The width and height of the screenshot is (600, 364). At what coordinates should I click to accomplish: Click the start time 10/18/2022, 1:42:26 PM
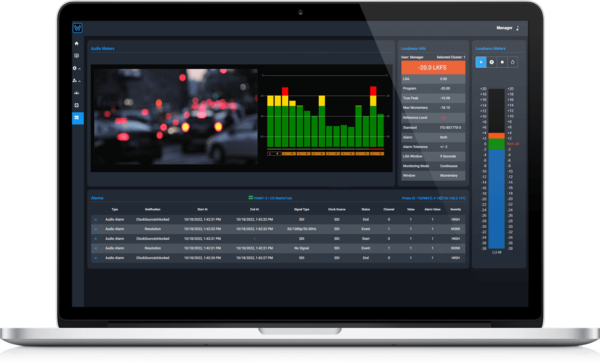[x=202, y=258]
